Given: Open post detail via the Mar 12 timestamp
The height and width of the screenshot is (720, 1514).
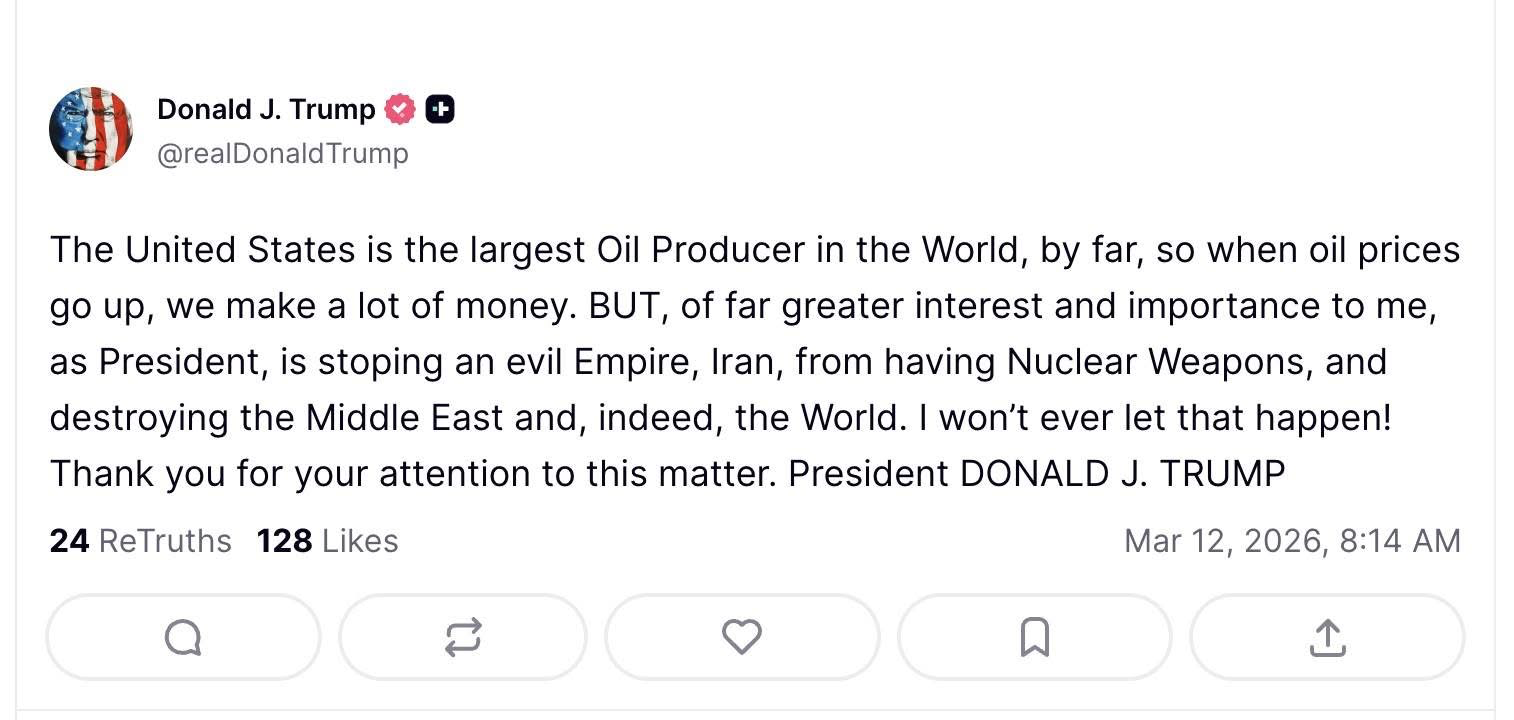Looking at the screenshot, I should pyautogui.click(x=1293, y=540).
